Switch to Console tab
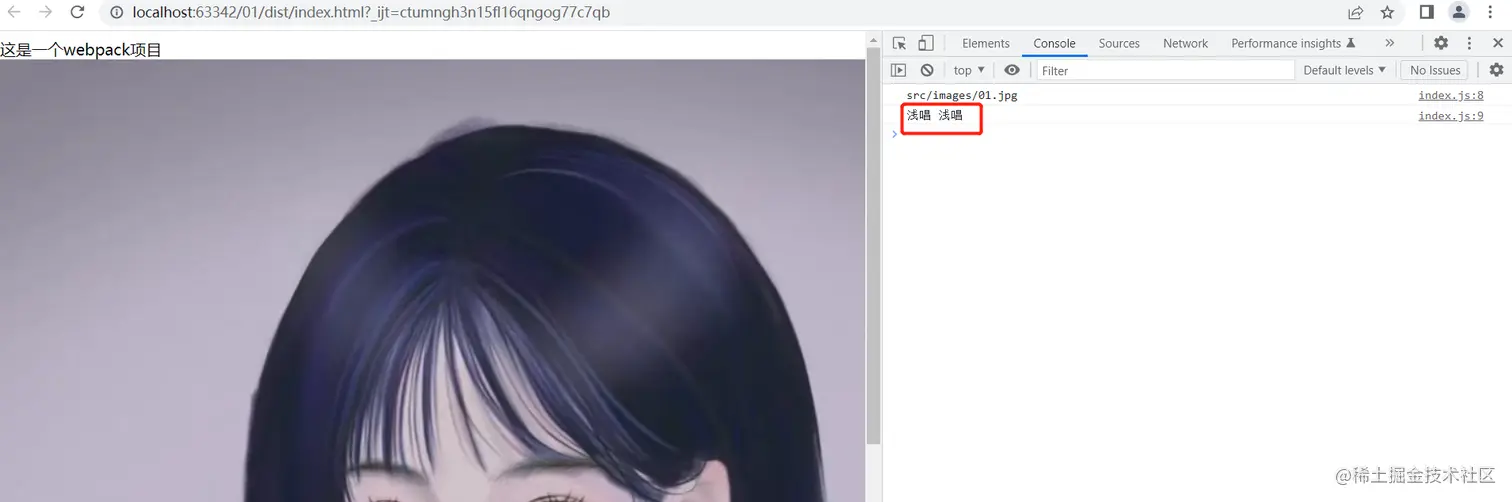The width and height of the screenshot is (1512, 502). coord(1055,43)
